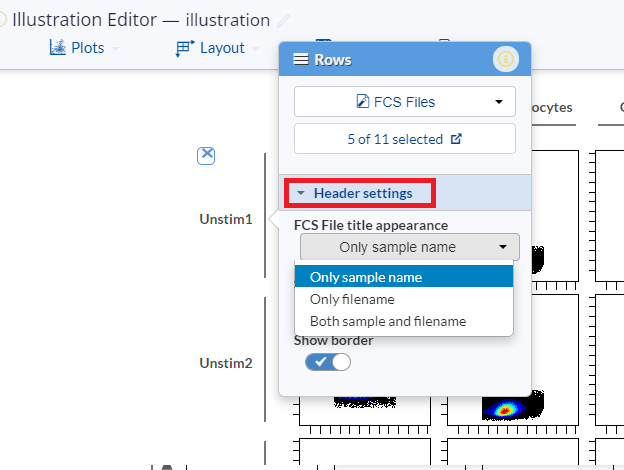
Task: Click the pencil icon next to illustration title
Action: (x=285, y=20)
